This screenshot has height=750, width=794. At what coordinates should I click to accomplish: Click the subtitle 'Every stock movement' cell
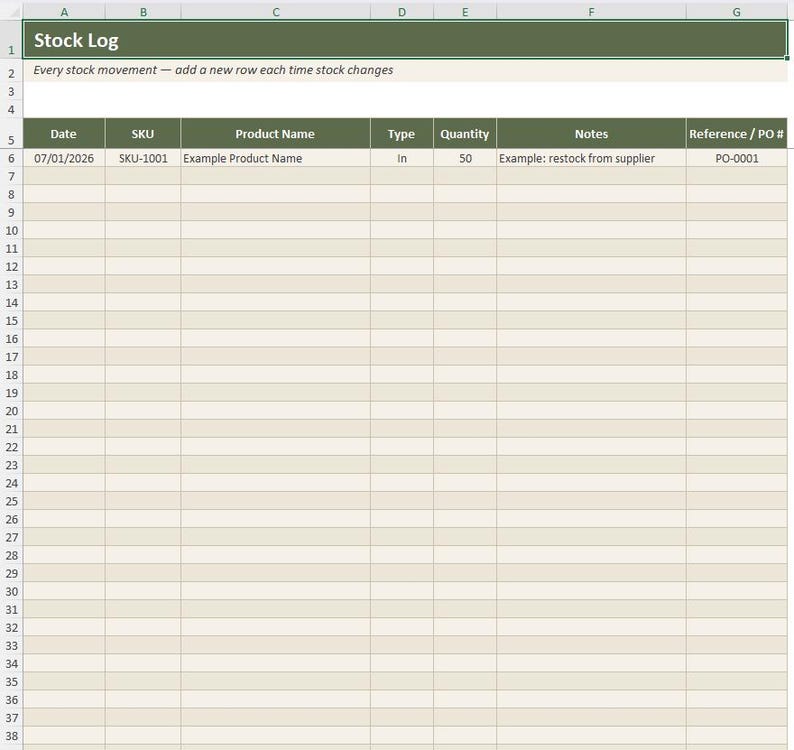[405, 70]
